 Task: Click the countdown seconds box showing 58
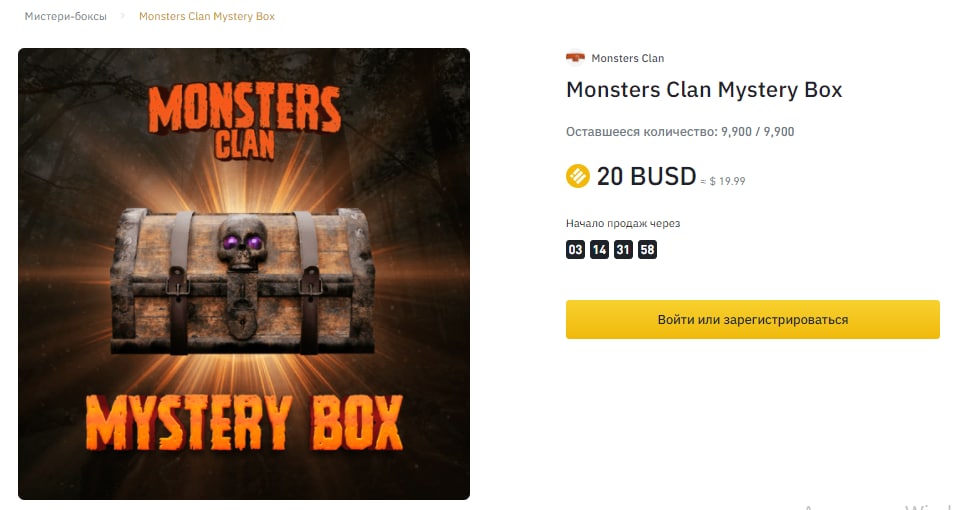(x=647, y=250)
